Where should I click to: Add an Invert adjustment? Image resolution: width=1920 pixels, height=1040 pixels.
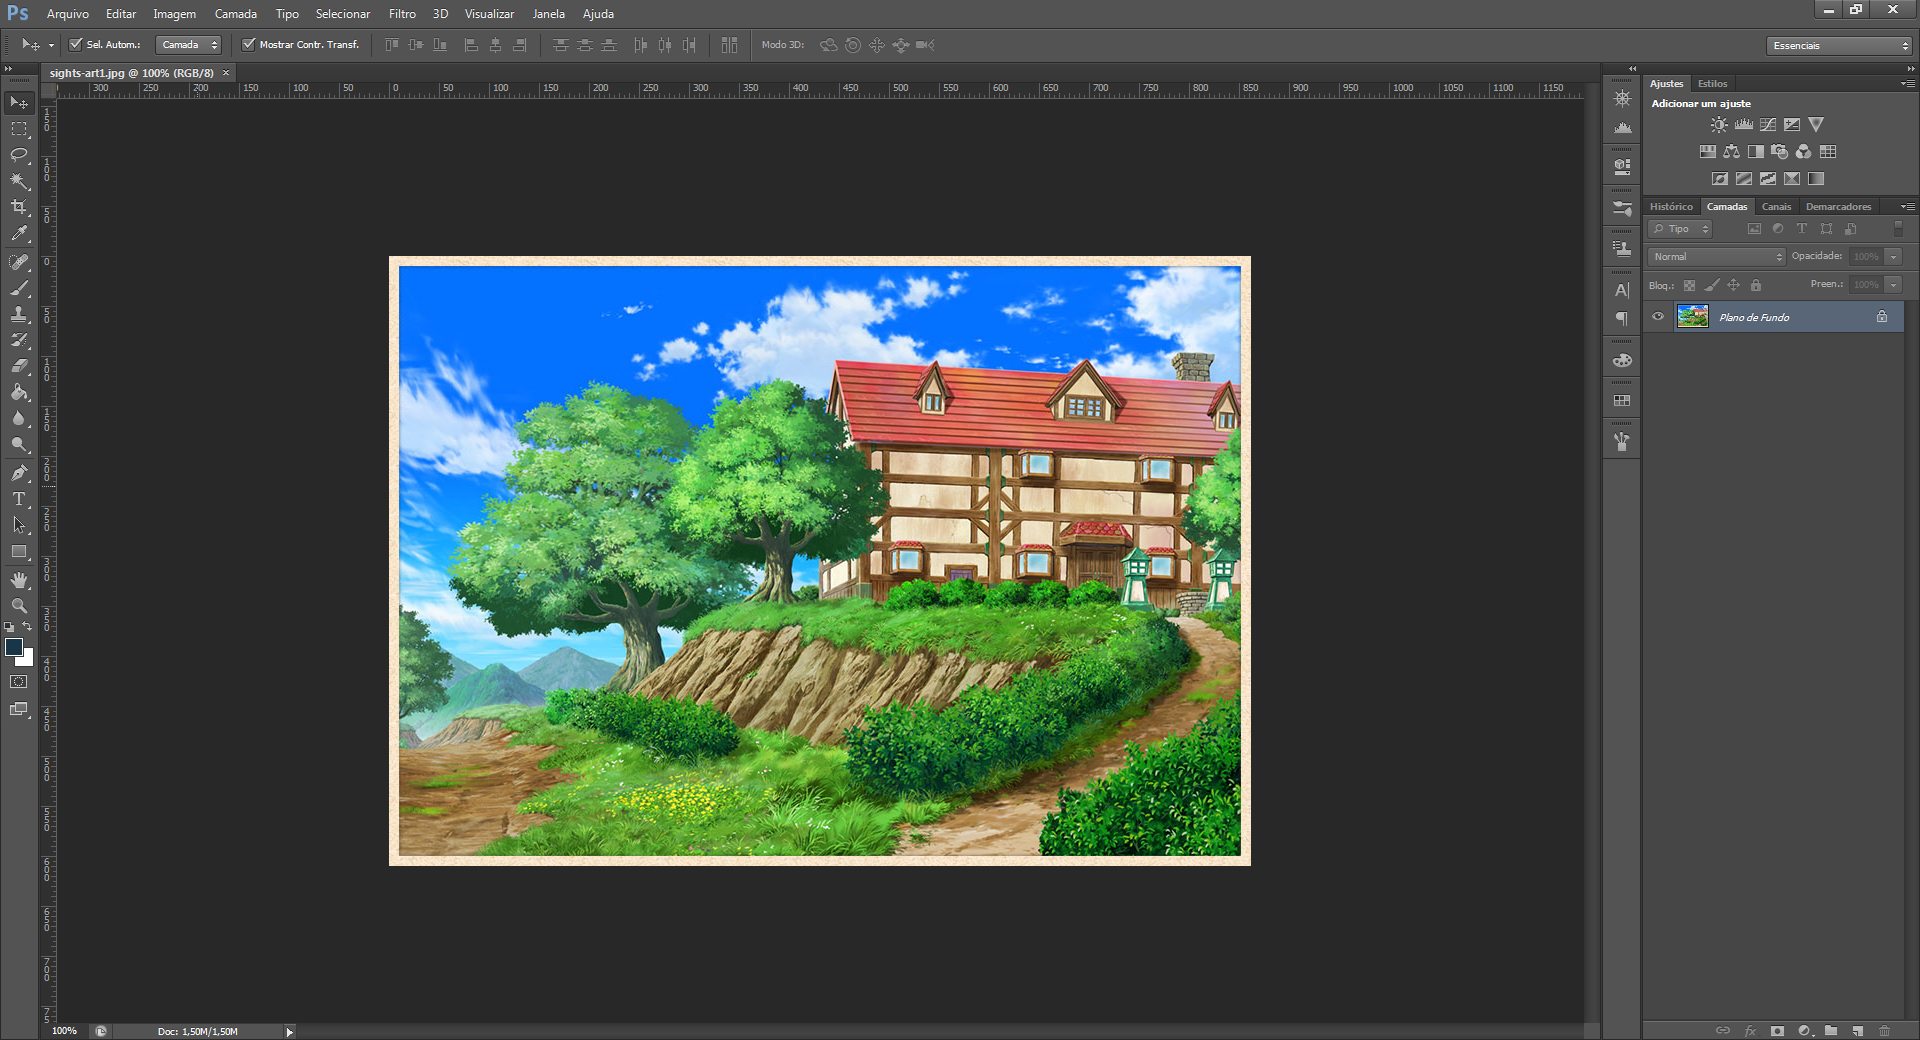(x=1719, y=179)
